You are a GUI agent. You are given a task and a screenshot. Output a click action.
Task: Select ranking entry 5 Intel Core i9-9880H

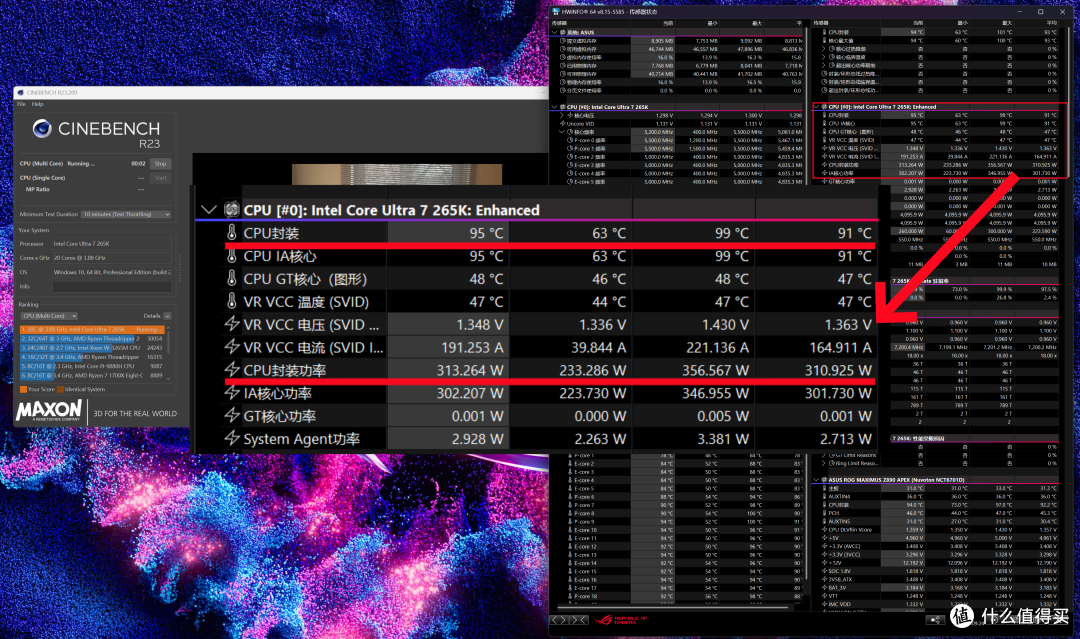[92, 366]
